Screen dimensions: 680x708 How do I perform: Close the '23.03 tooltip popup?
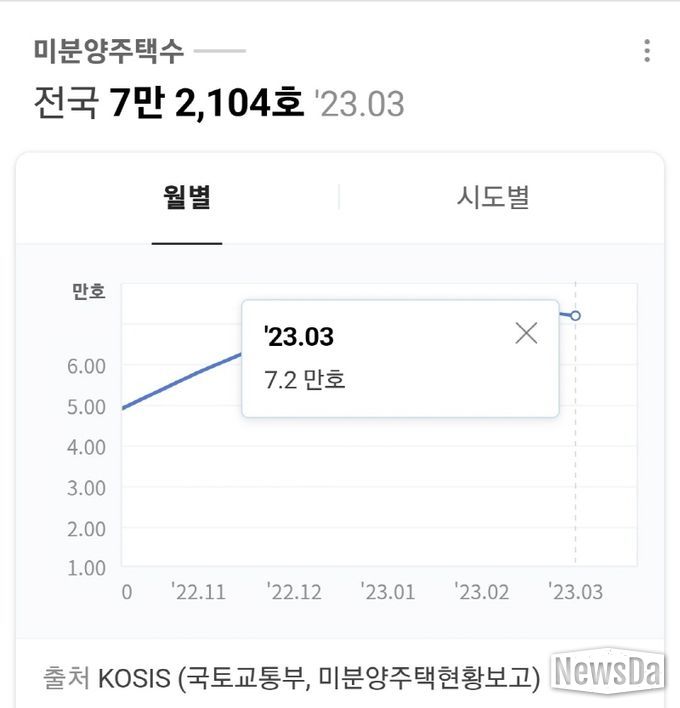pos(526,333)
